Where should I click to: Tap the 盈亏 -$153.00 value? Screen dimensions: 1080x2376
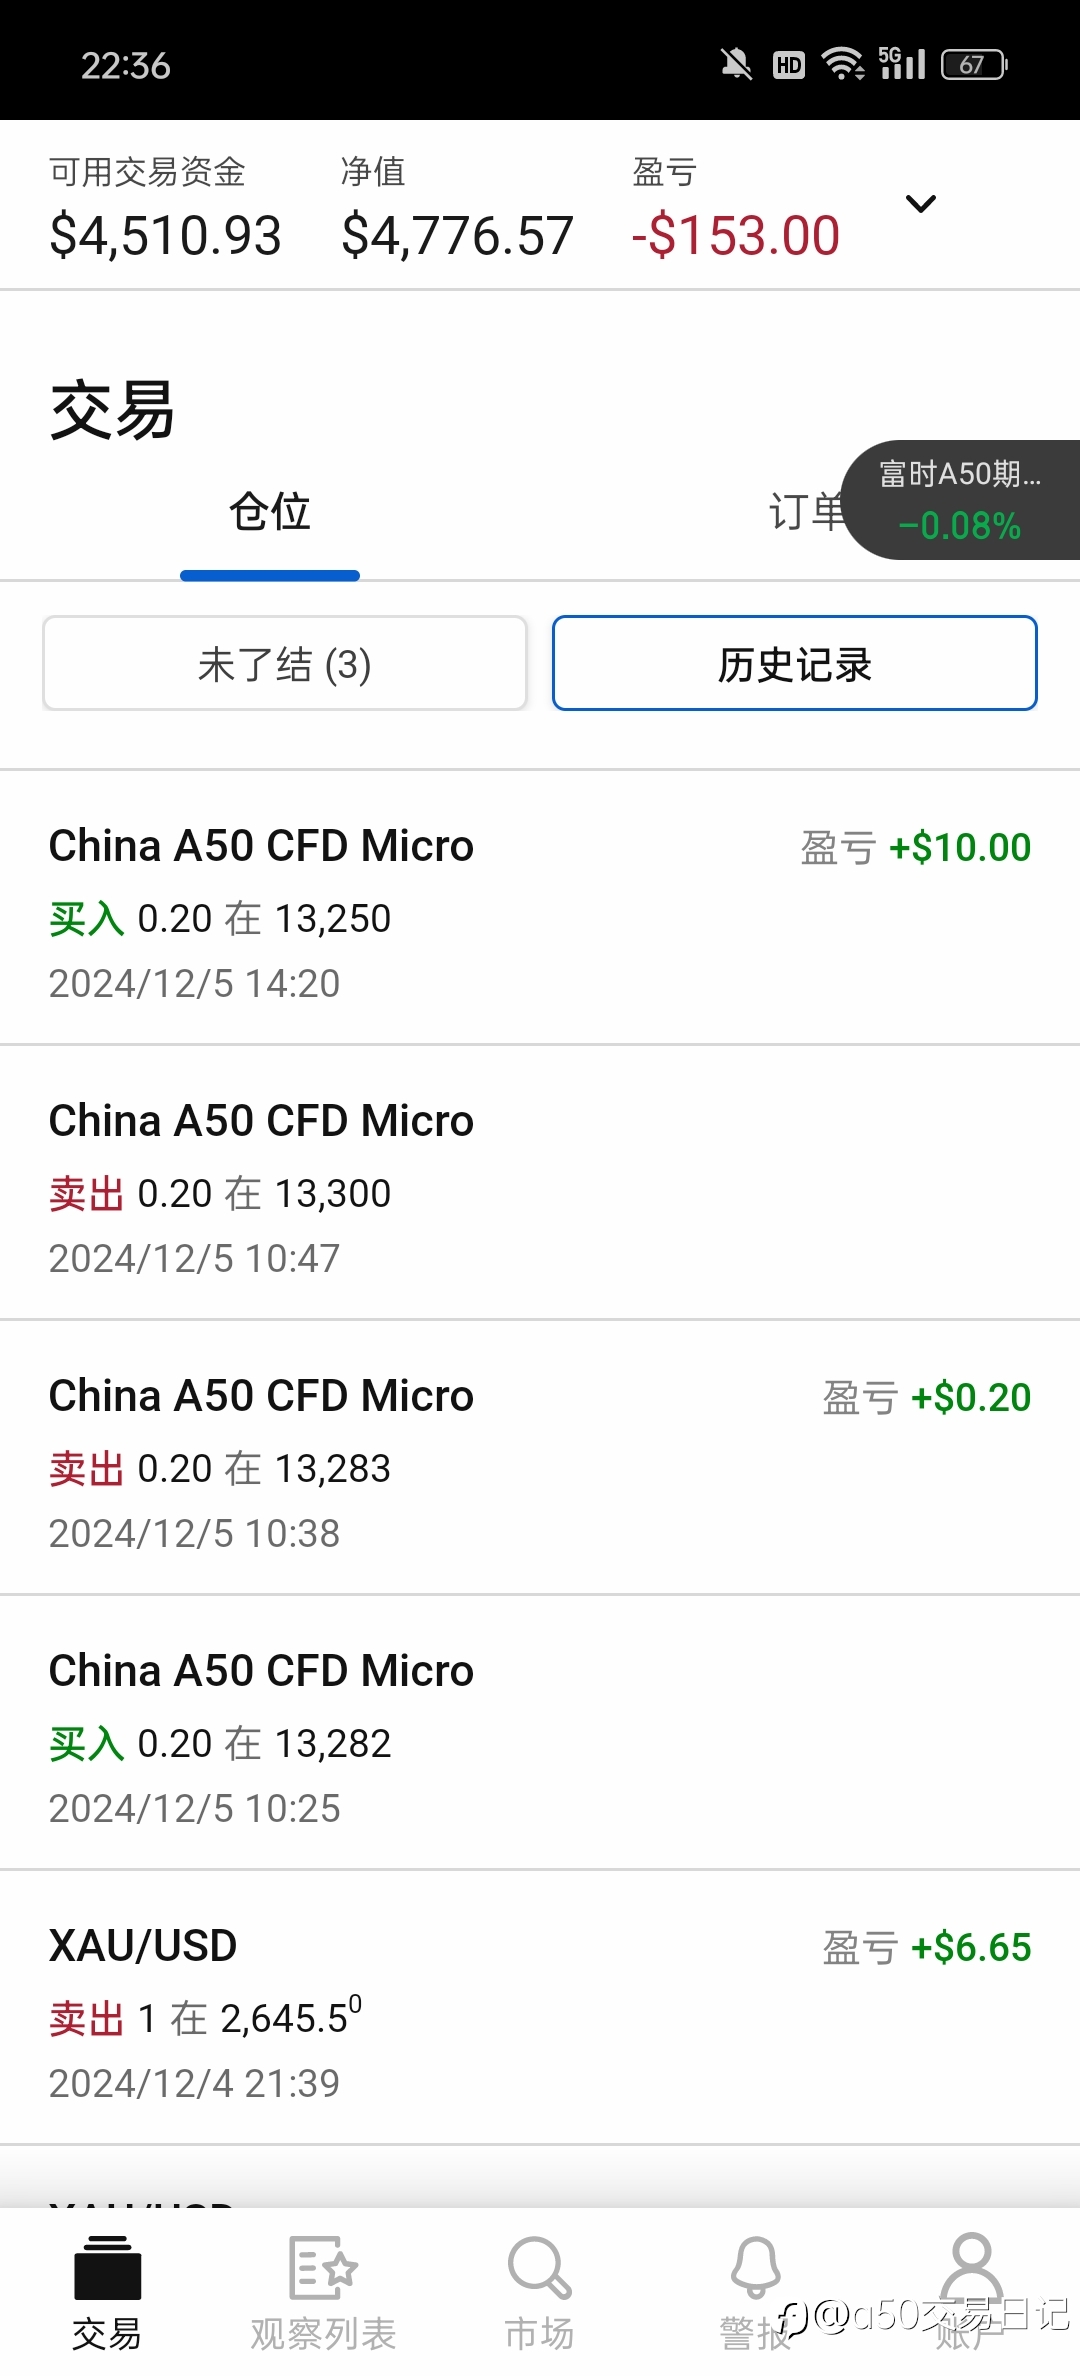pyautogui.click(x=736, y=236)
